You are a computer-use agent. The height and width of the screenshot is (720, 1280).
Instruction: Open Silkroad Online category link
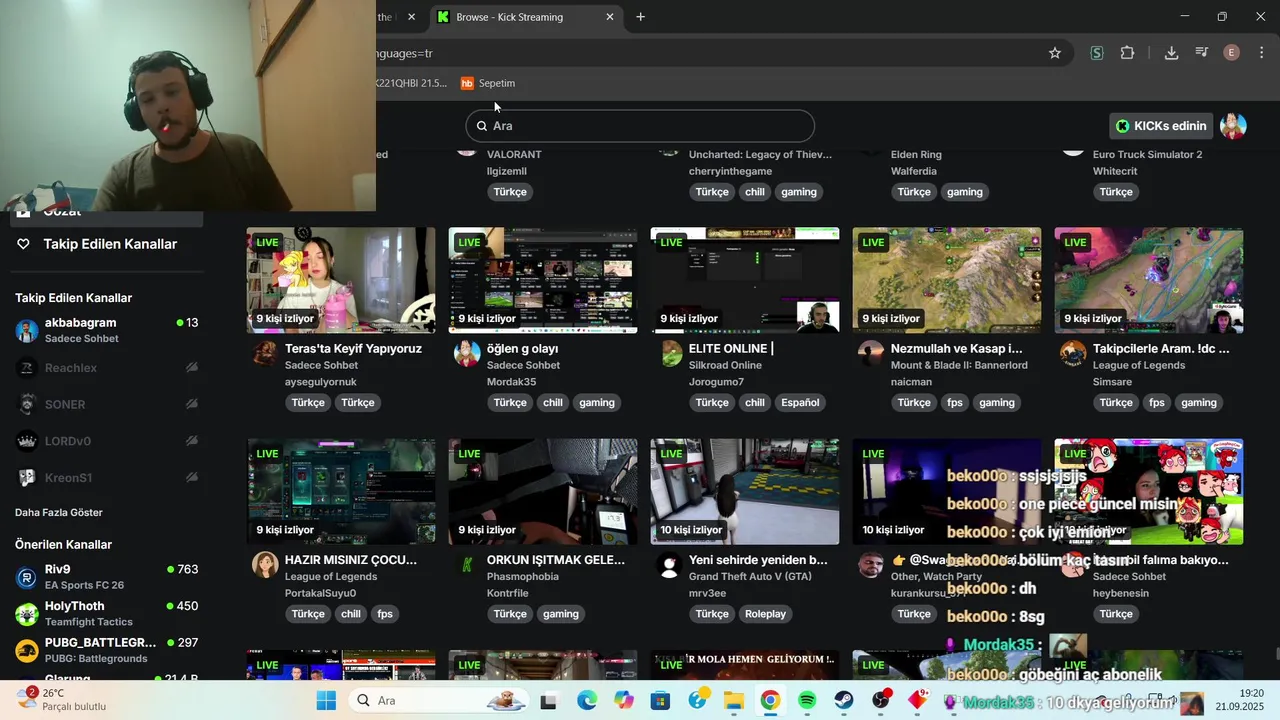(x=725, y=365)
